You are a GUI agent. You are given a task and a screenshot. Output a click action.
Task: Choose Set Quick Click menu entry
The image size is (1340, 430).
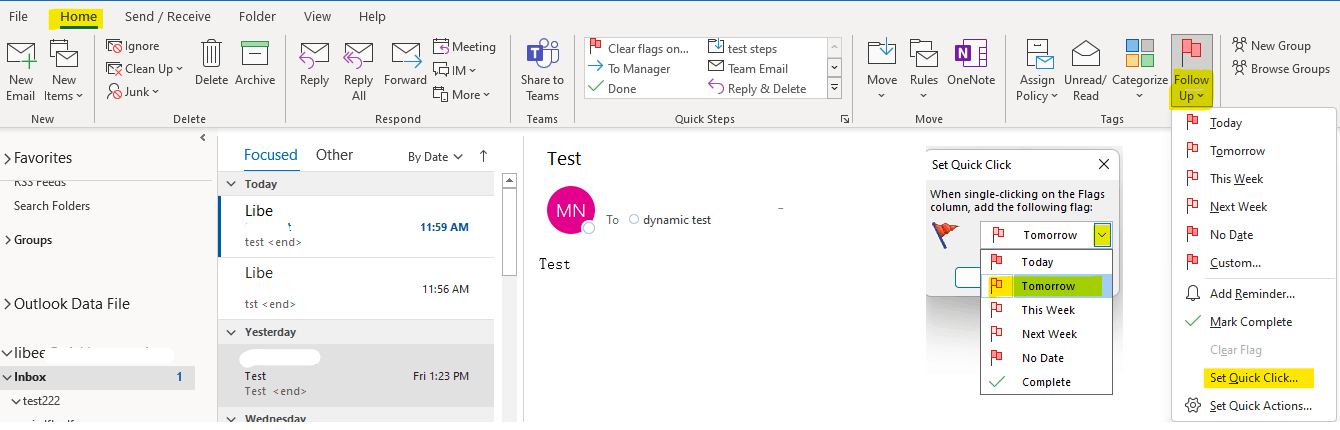1253,378
